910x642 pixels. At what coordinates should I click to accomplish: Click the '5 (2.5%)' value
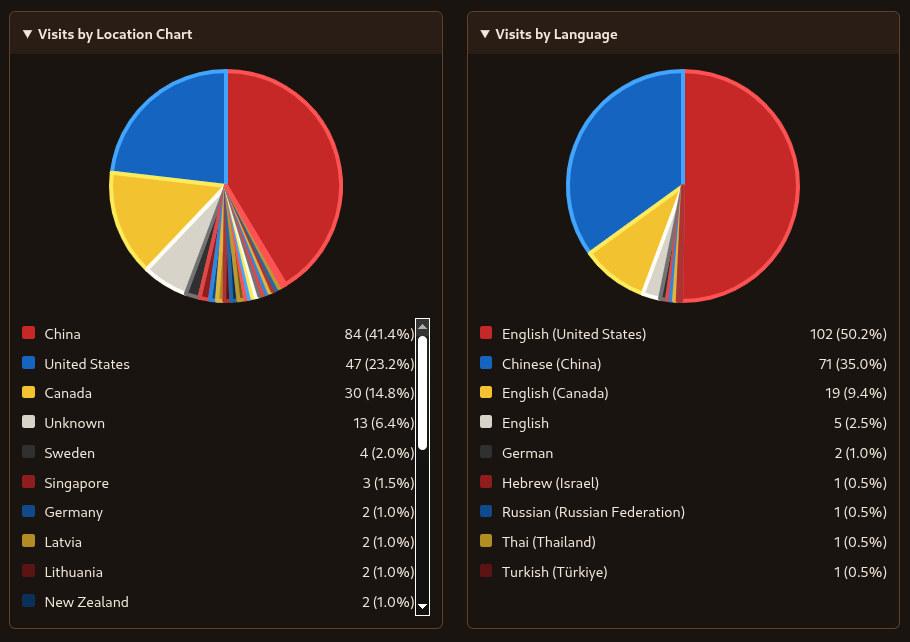pyautogui.click(x=860, y=423)
